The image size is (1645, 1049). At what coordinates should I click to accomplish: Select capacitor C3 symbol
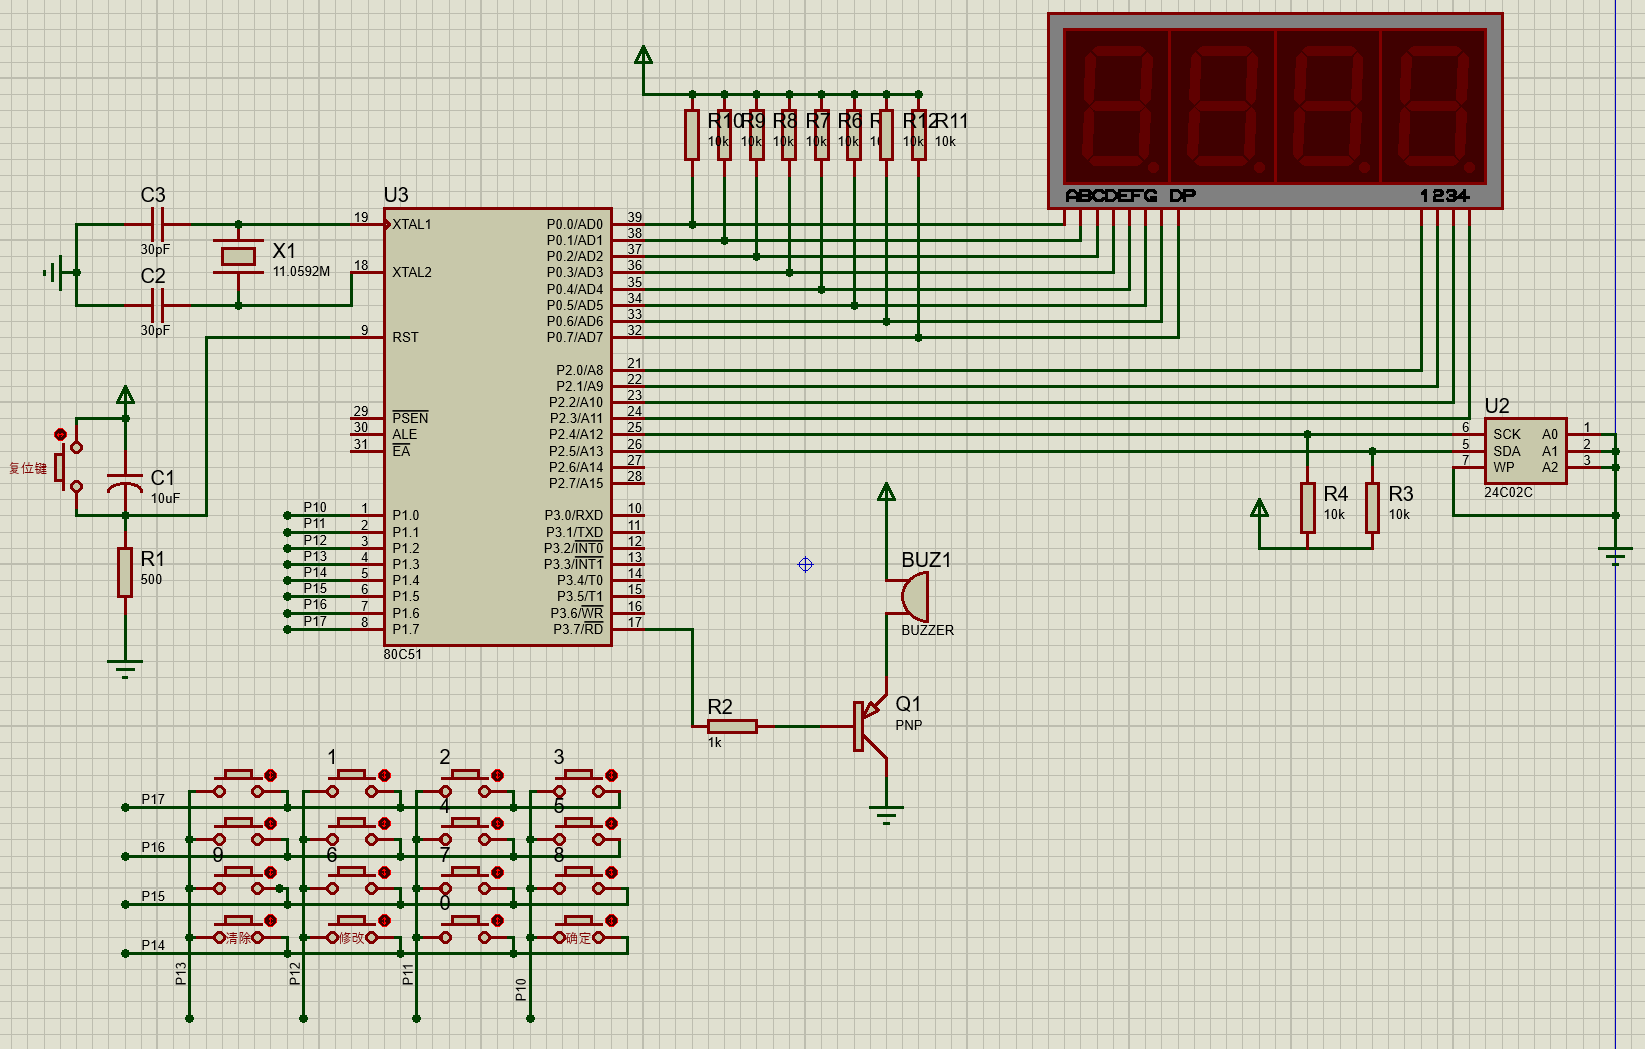[x=156, y=224]
